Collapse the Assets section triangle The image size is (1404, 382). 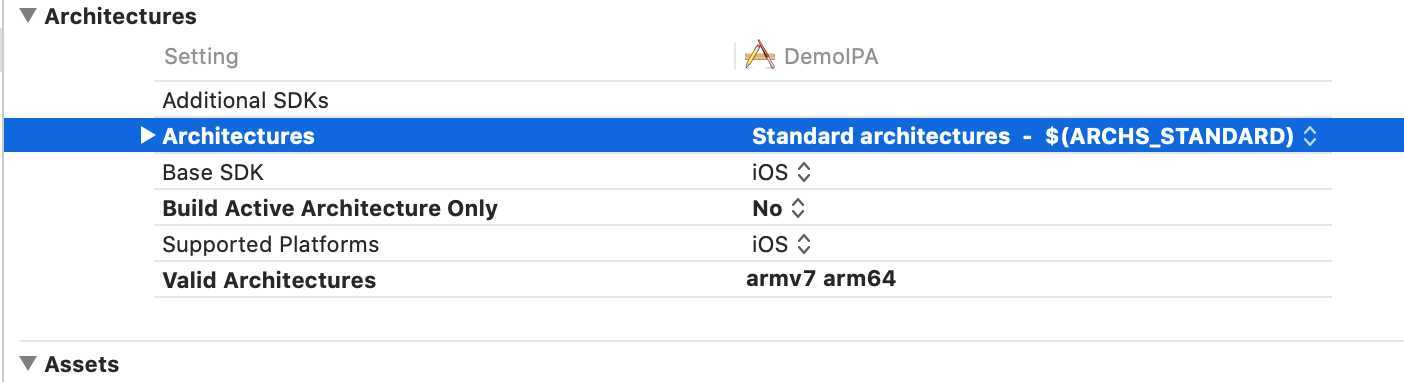point(26,364)
